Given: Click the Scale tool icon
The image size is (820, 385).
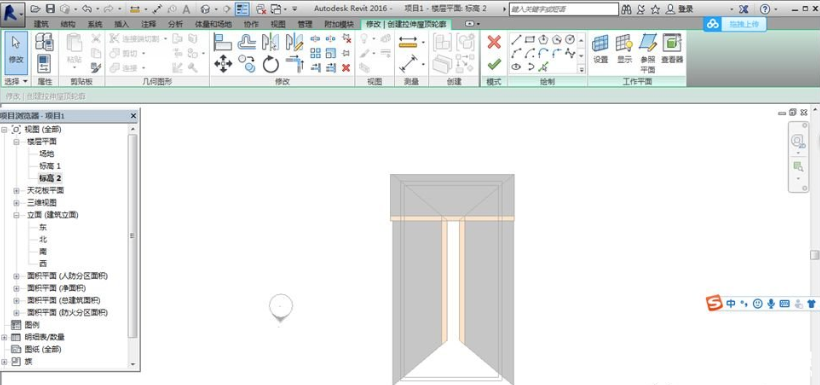Looking at the screenshot, I should click(331, 53).
